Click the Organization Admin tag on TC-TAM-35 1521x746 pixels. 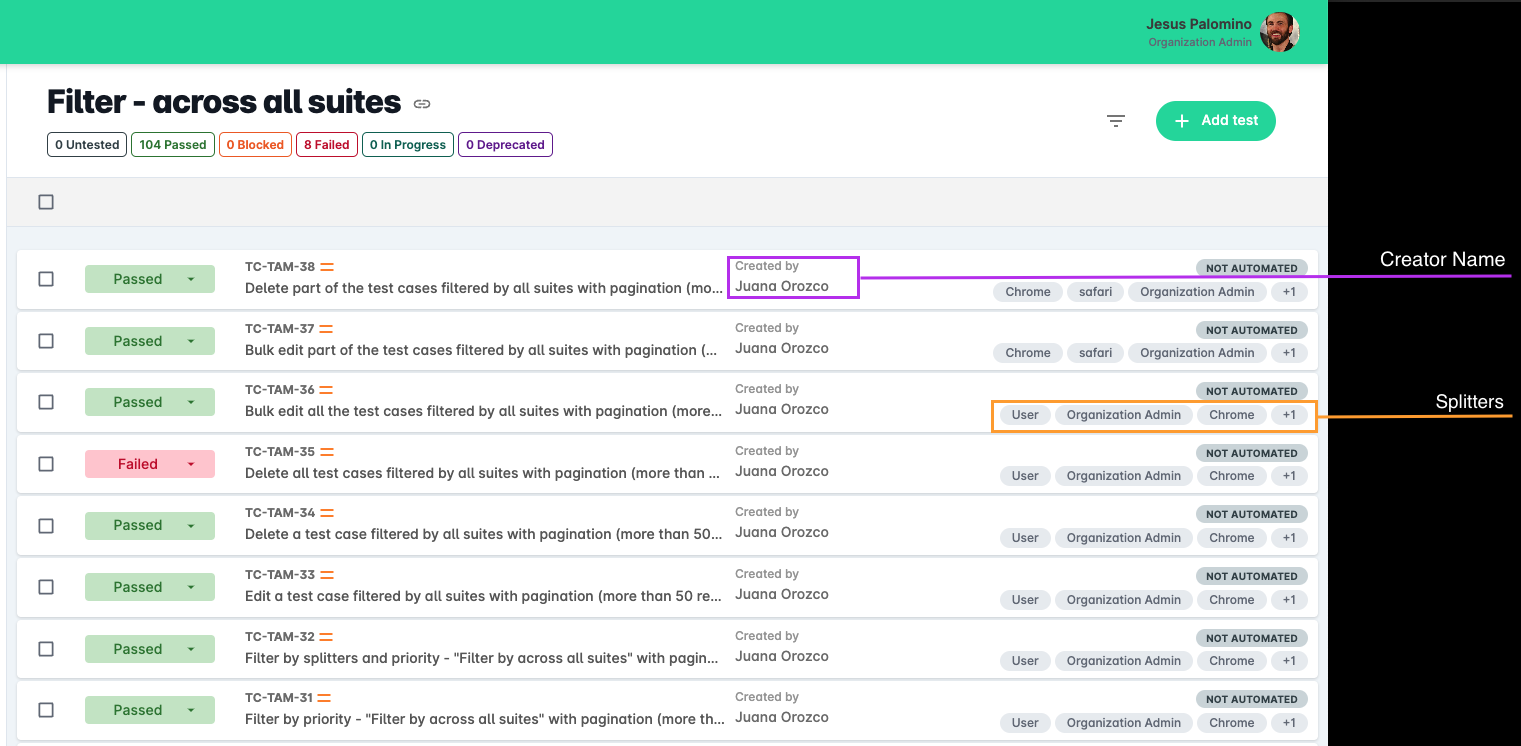coord(1124,476)
